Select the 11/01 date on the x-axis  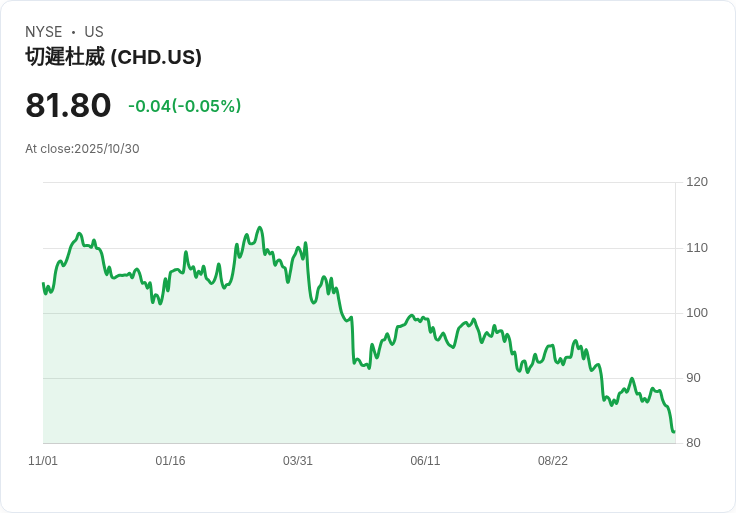click(x=43, y=461)
